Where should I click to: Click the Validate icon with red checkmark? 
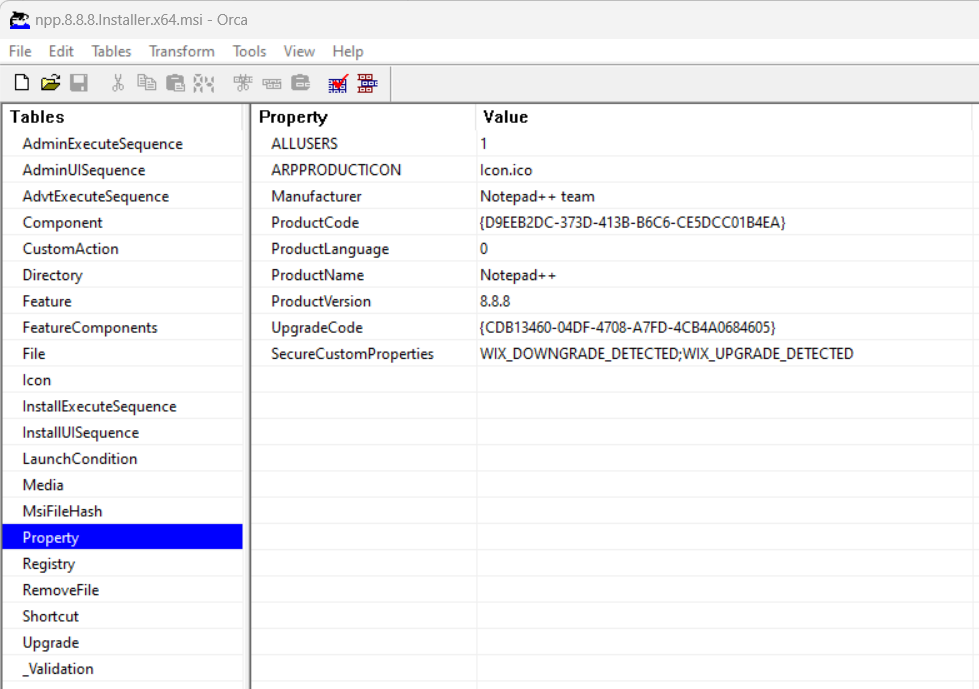coord(337,83)
